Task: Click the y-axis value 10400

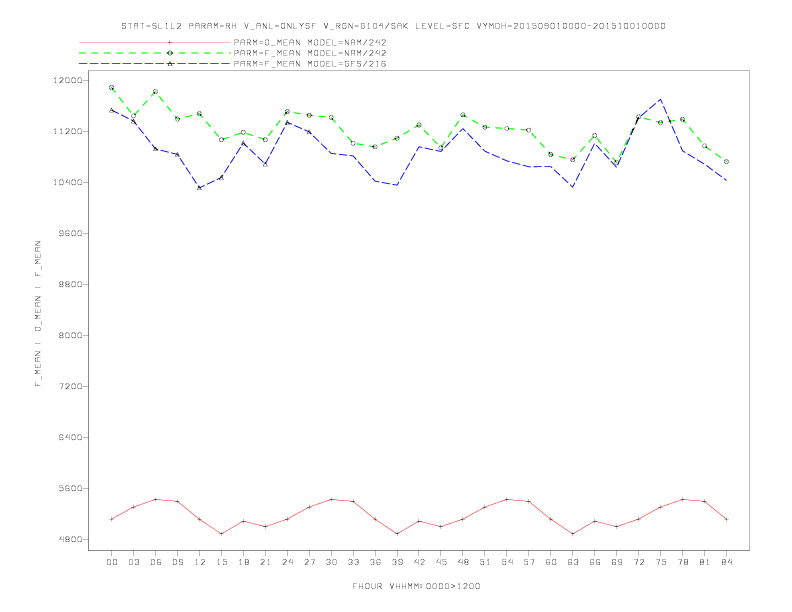Action: [x=68, y=182]
